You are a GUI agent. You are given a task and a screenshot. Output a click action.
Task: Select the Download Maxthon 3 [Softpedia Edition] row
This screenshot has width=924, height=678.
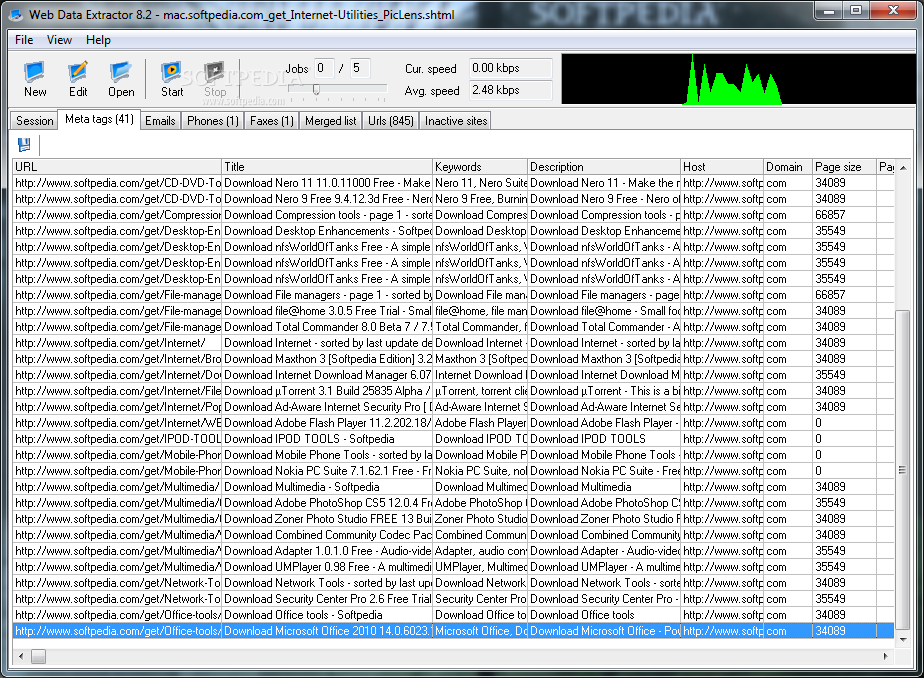coord(453,358)
